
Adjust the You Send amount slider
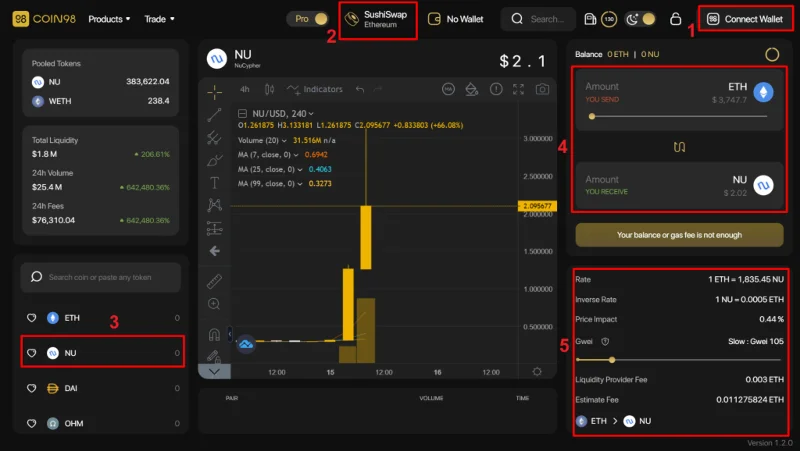(679, 116)
